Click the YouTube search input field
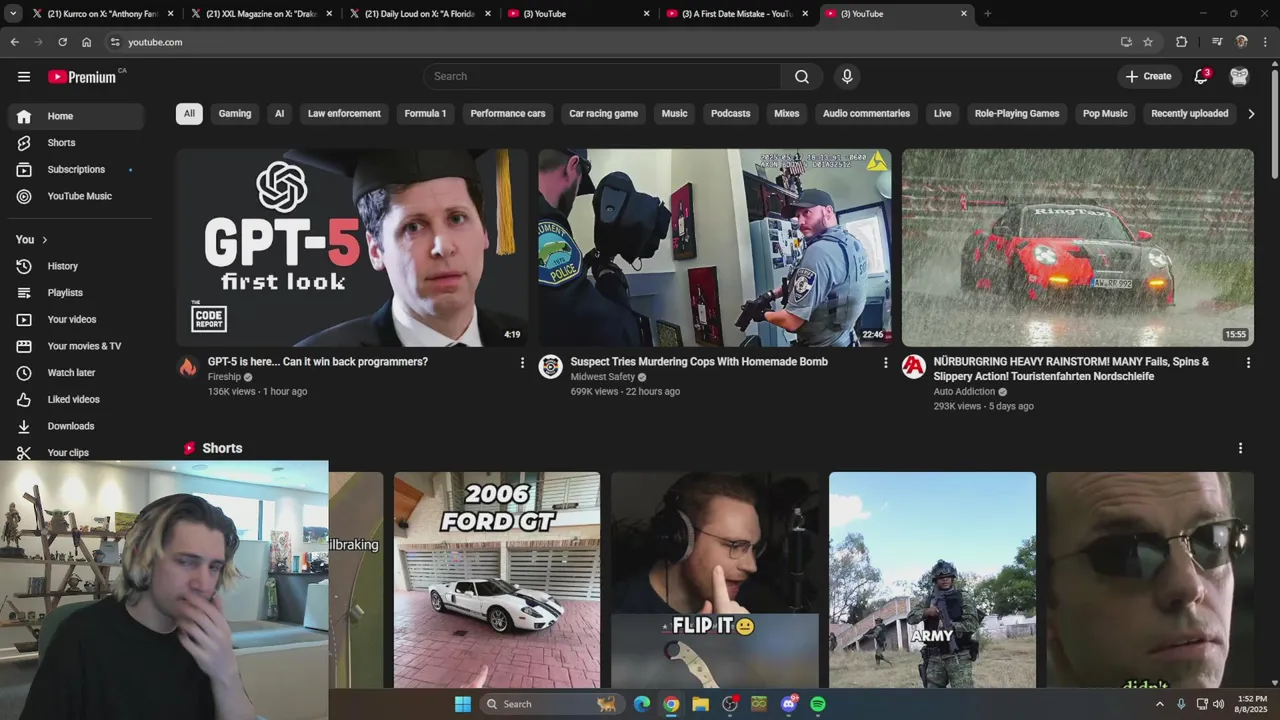This screenshot has height=720, width=1280. 602,76
